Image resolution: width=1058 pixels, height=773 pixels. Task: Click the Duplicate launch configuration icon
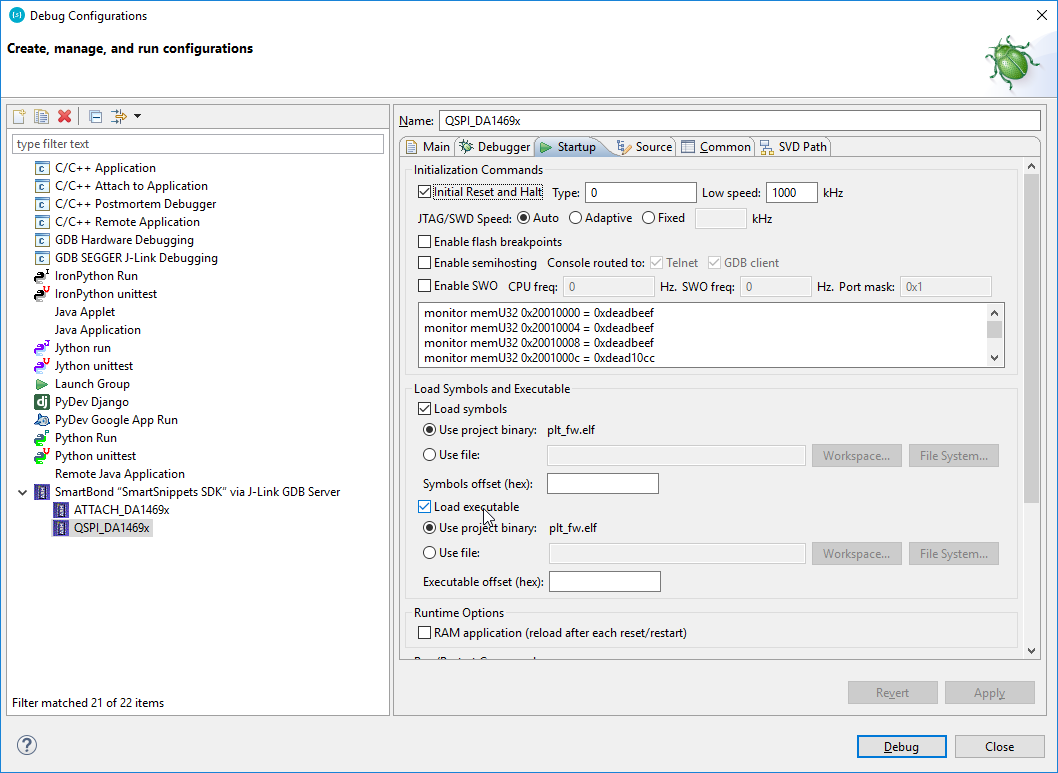point(41,116)
